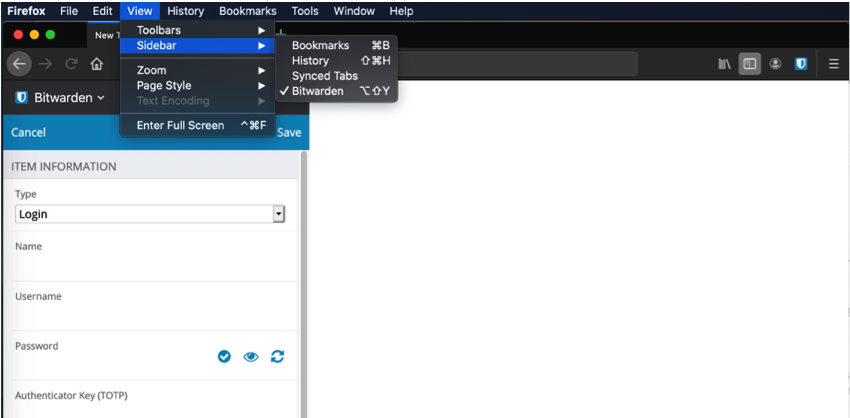Open the Tools menu

[305, 11]
